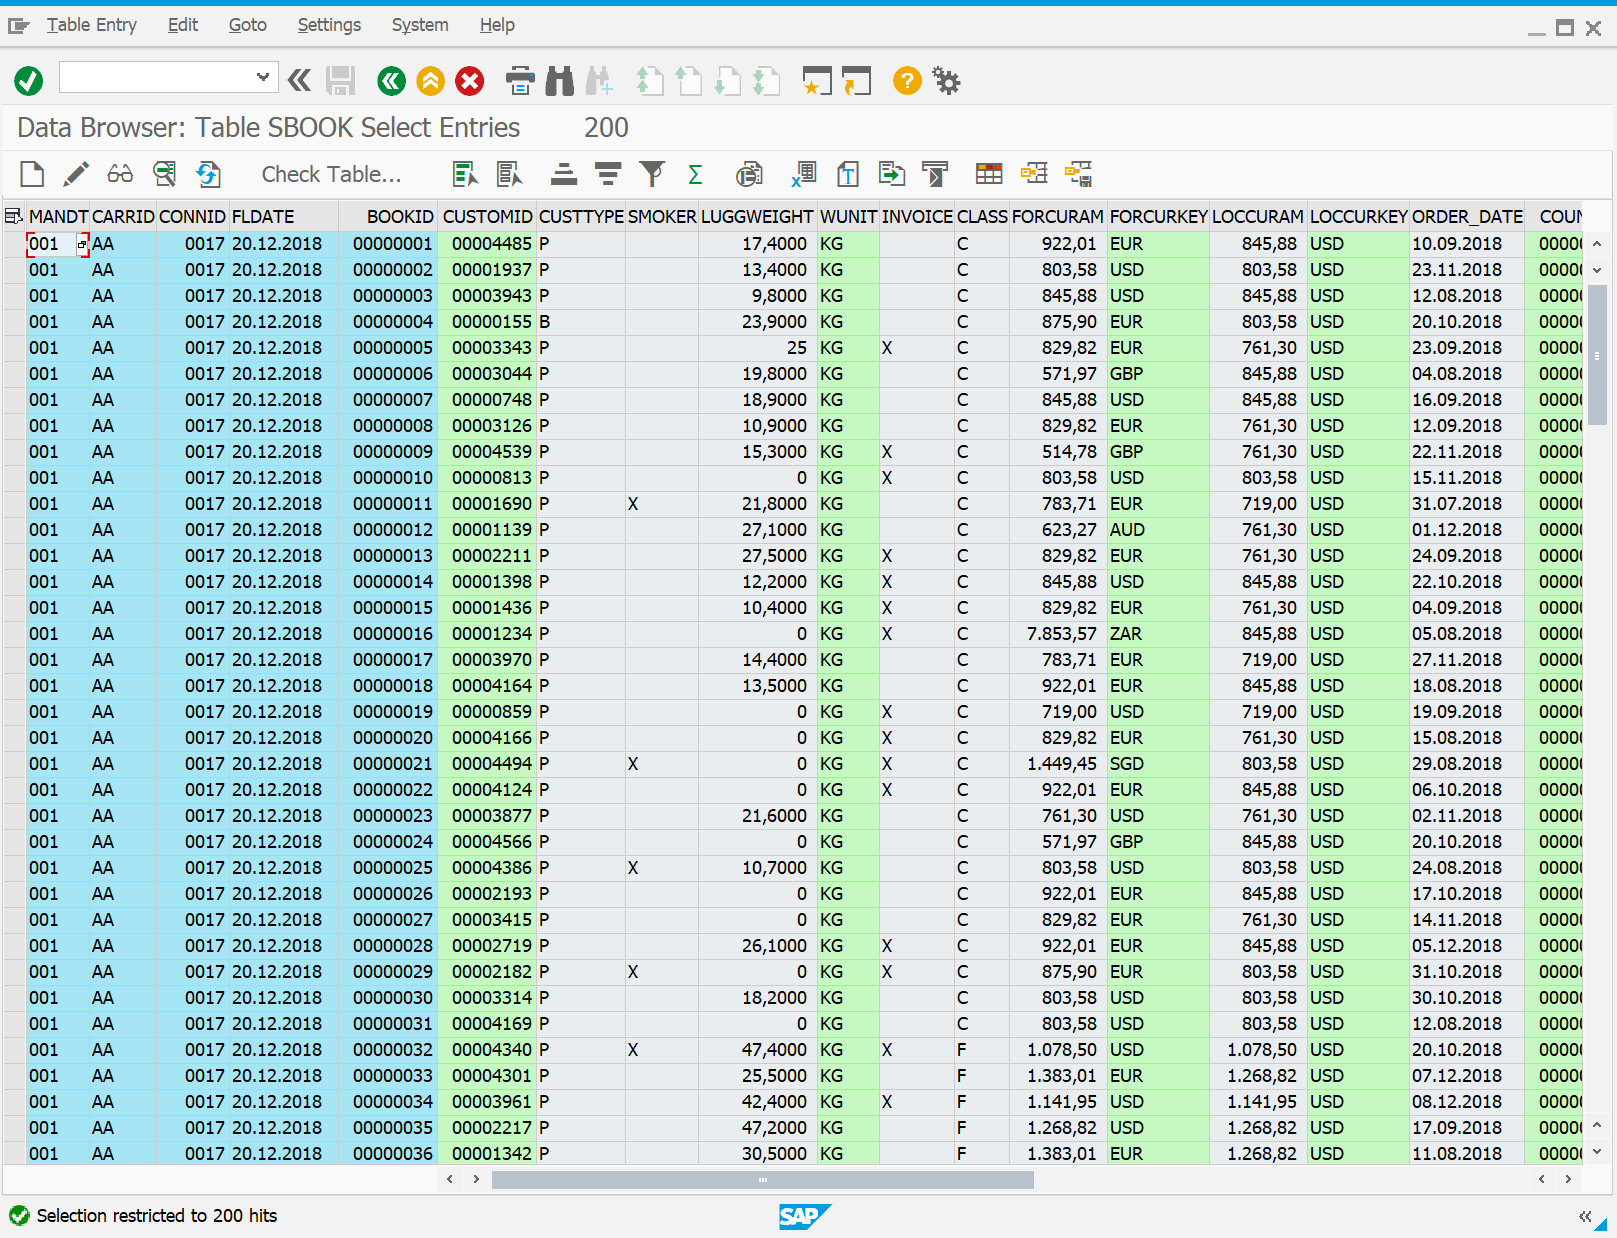Open Find with the binoculars icon

click(x=560, y=81)
